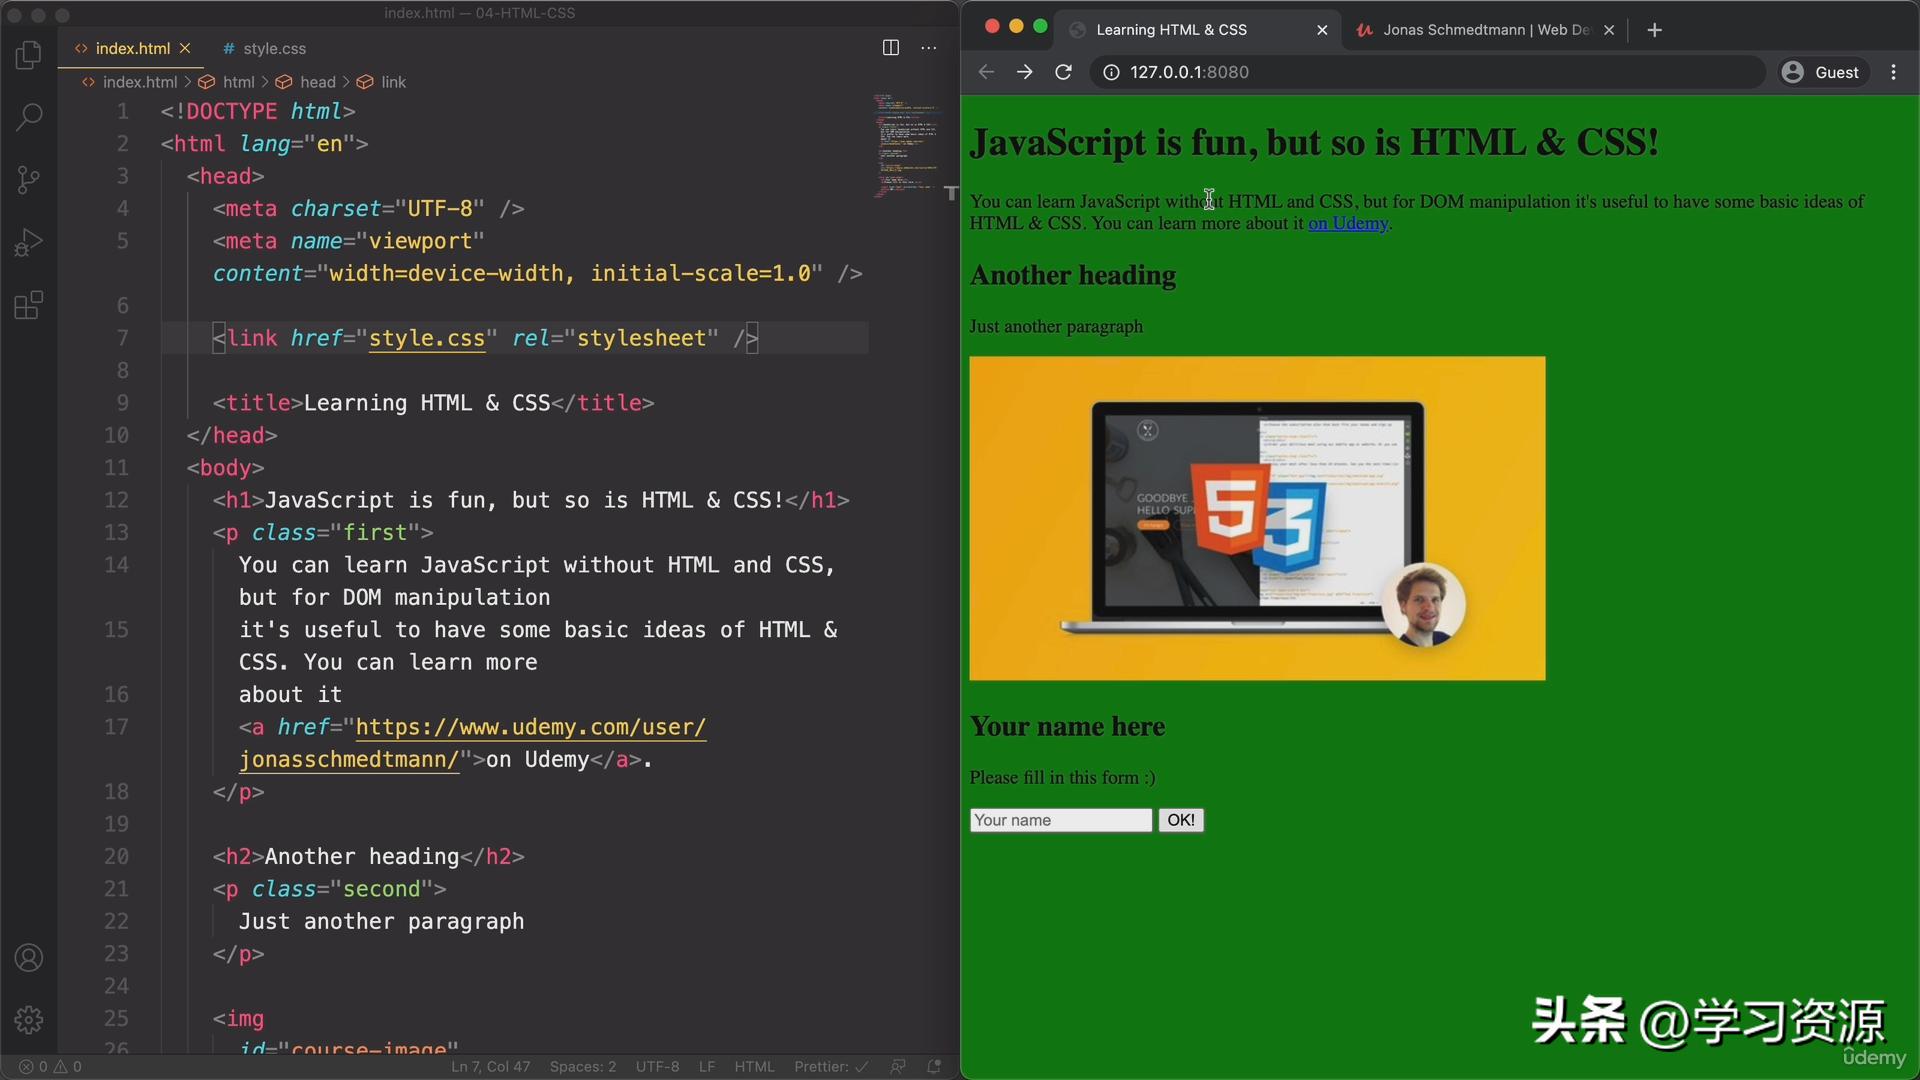This screenshot has width=1920, height=1080.
Task: Select the Run and Debug icon
Action: coord(28,241)
